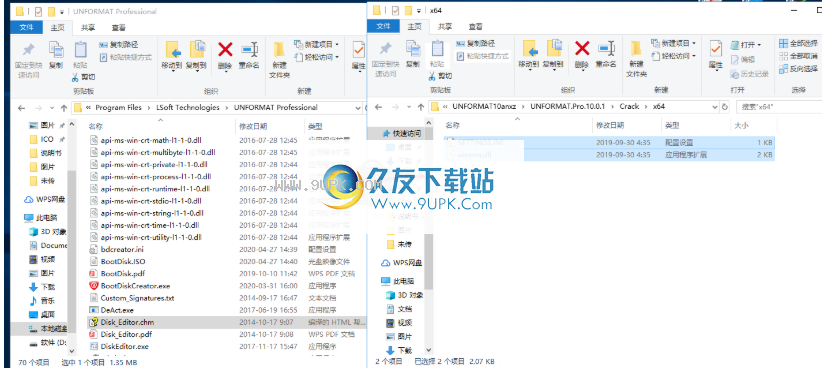
Task: Click Copy path in UNFORMAT Professional window
Action: pos(120,45)
